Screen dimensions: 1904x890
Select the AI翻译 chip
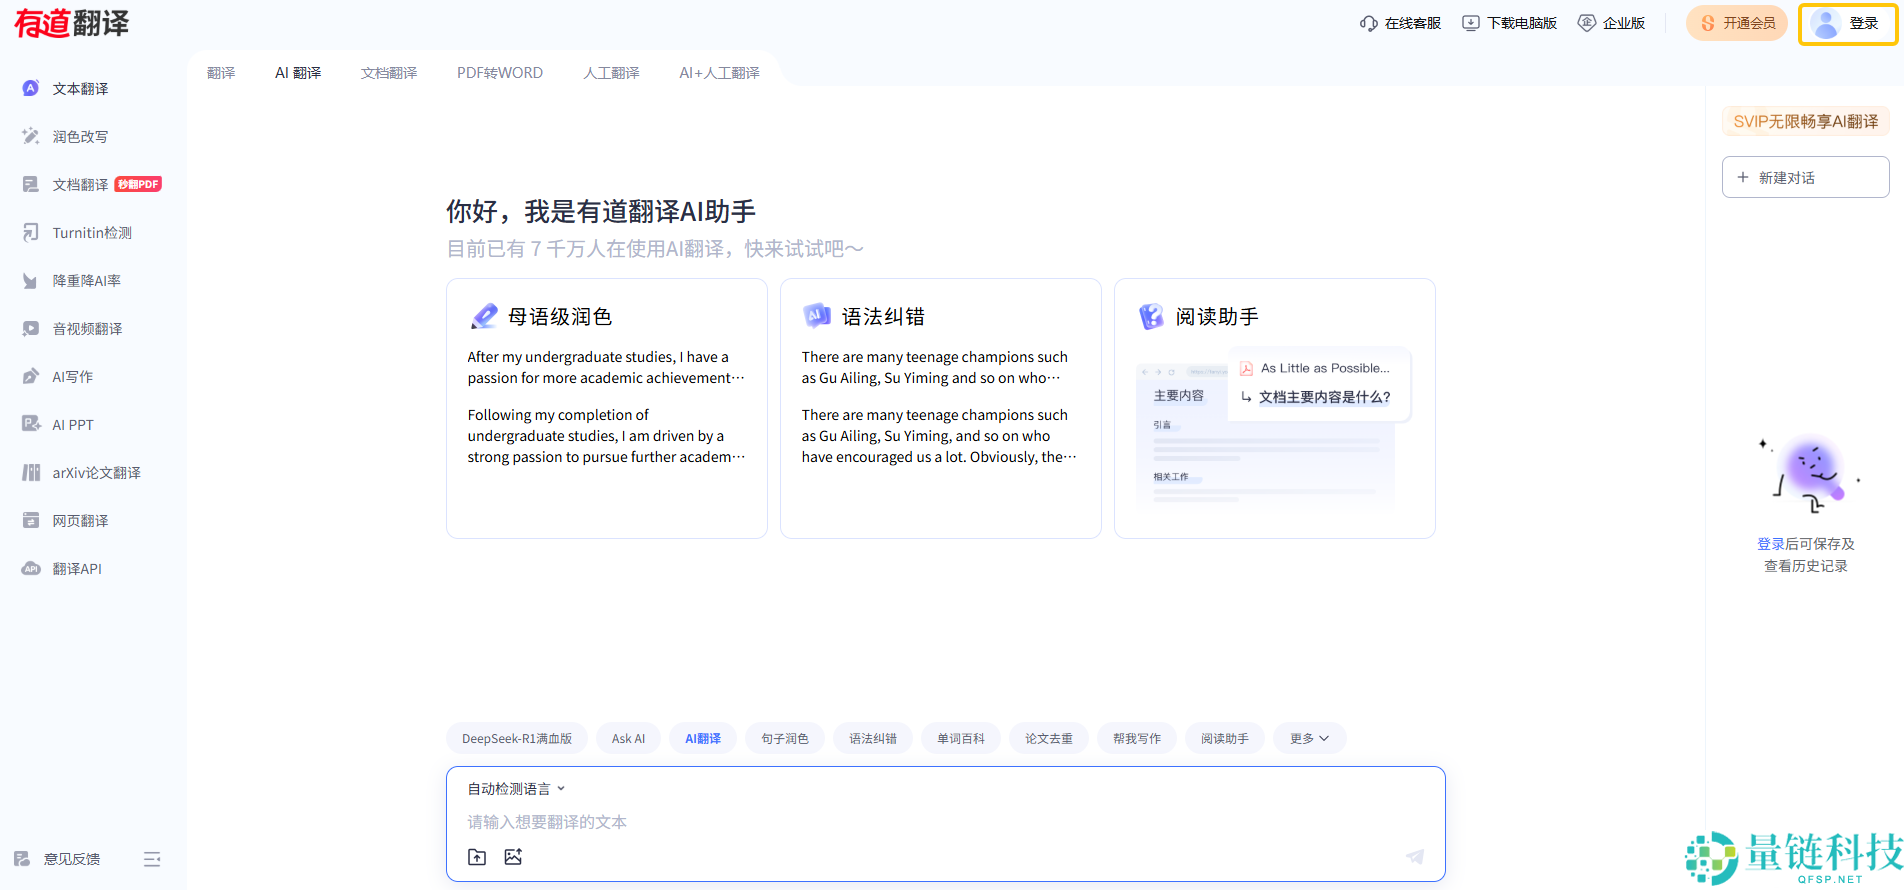coord(703,739)
